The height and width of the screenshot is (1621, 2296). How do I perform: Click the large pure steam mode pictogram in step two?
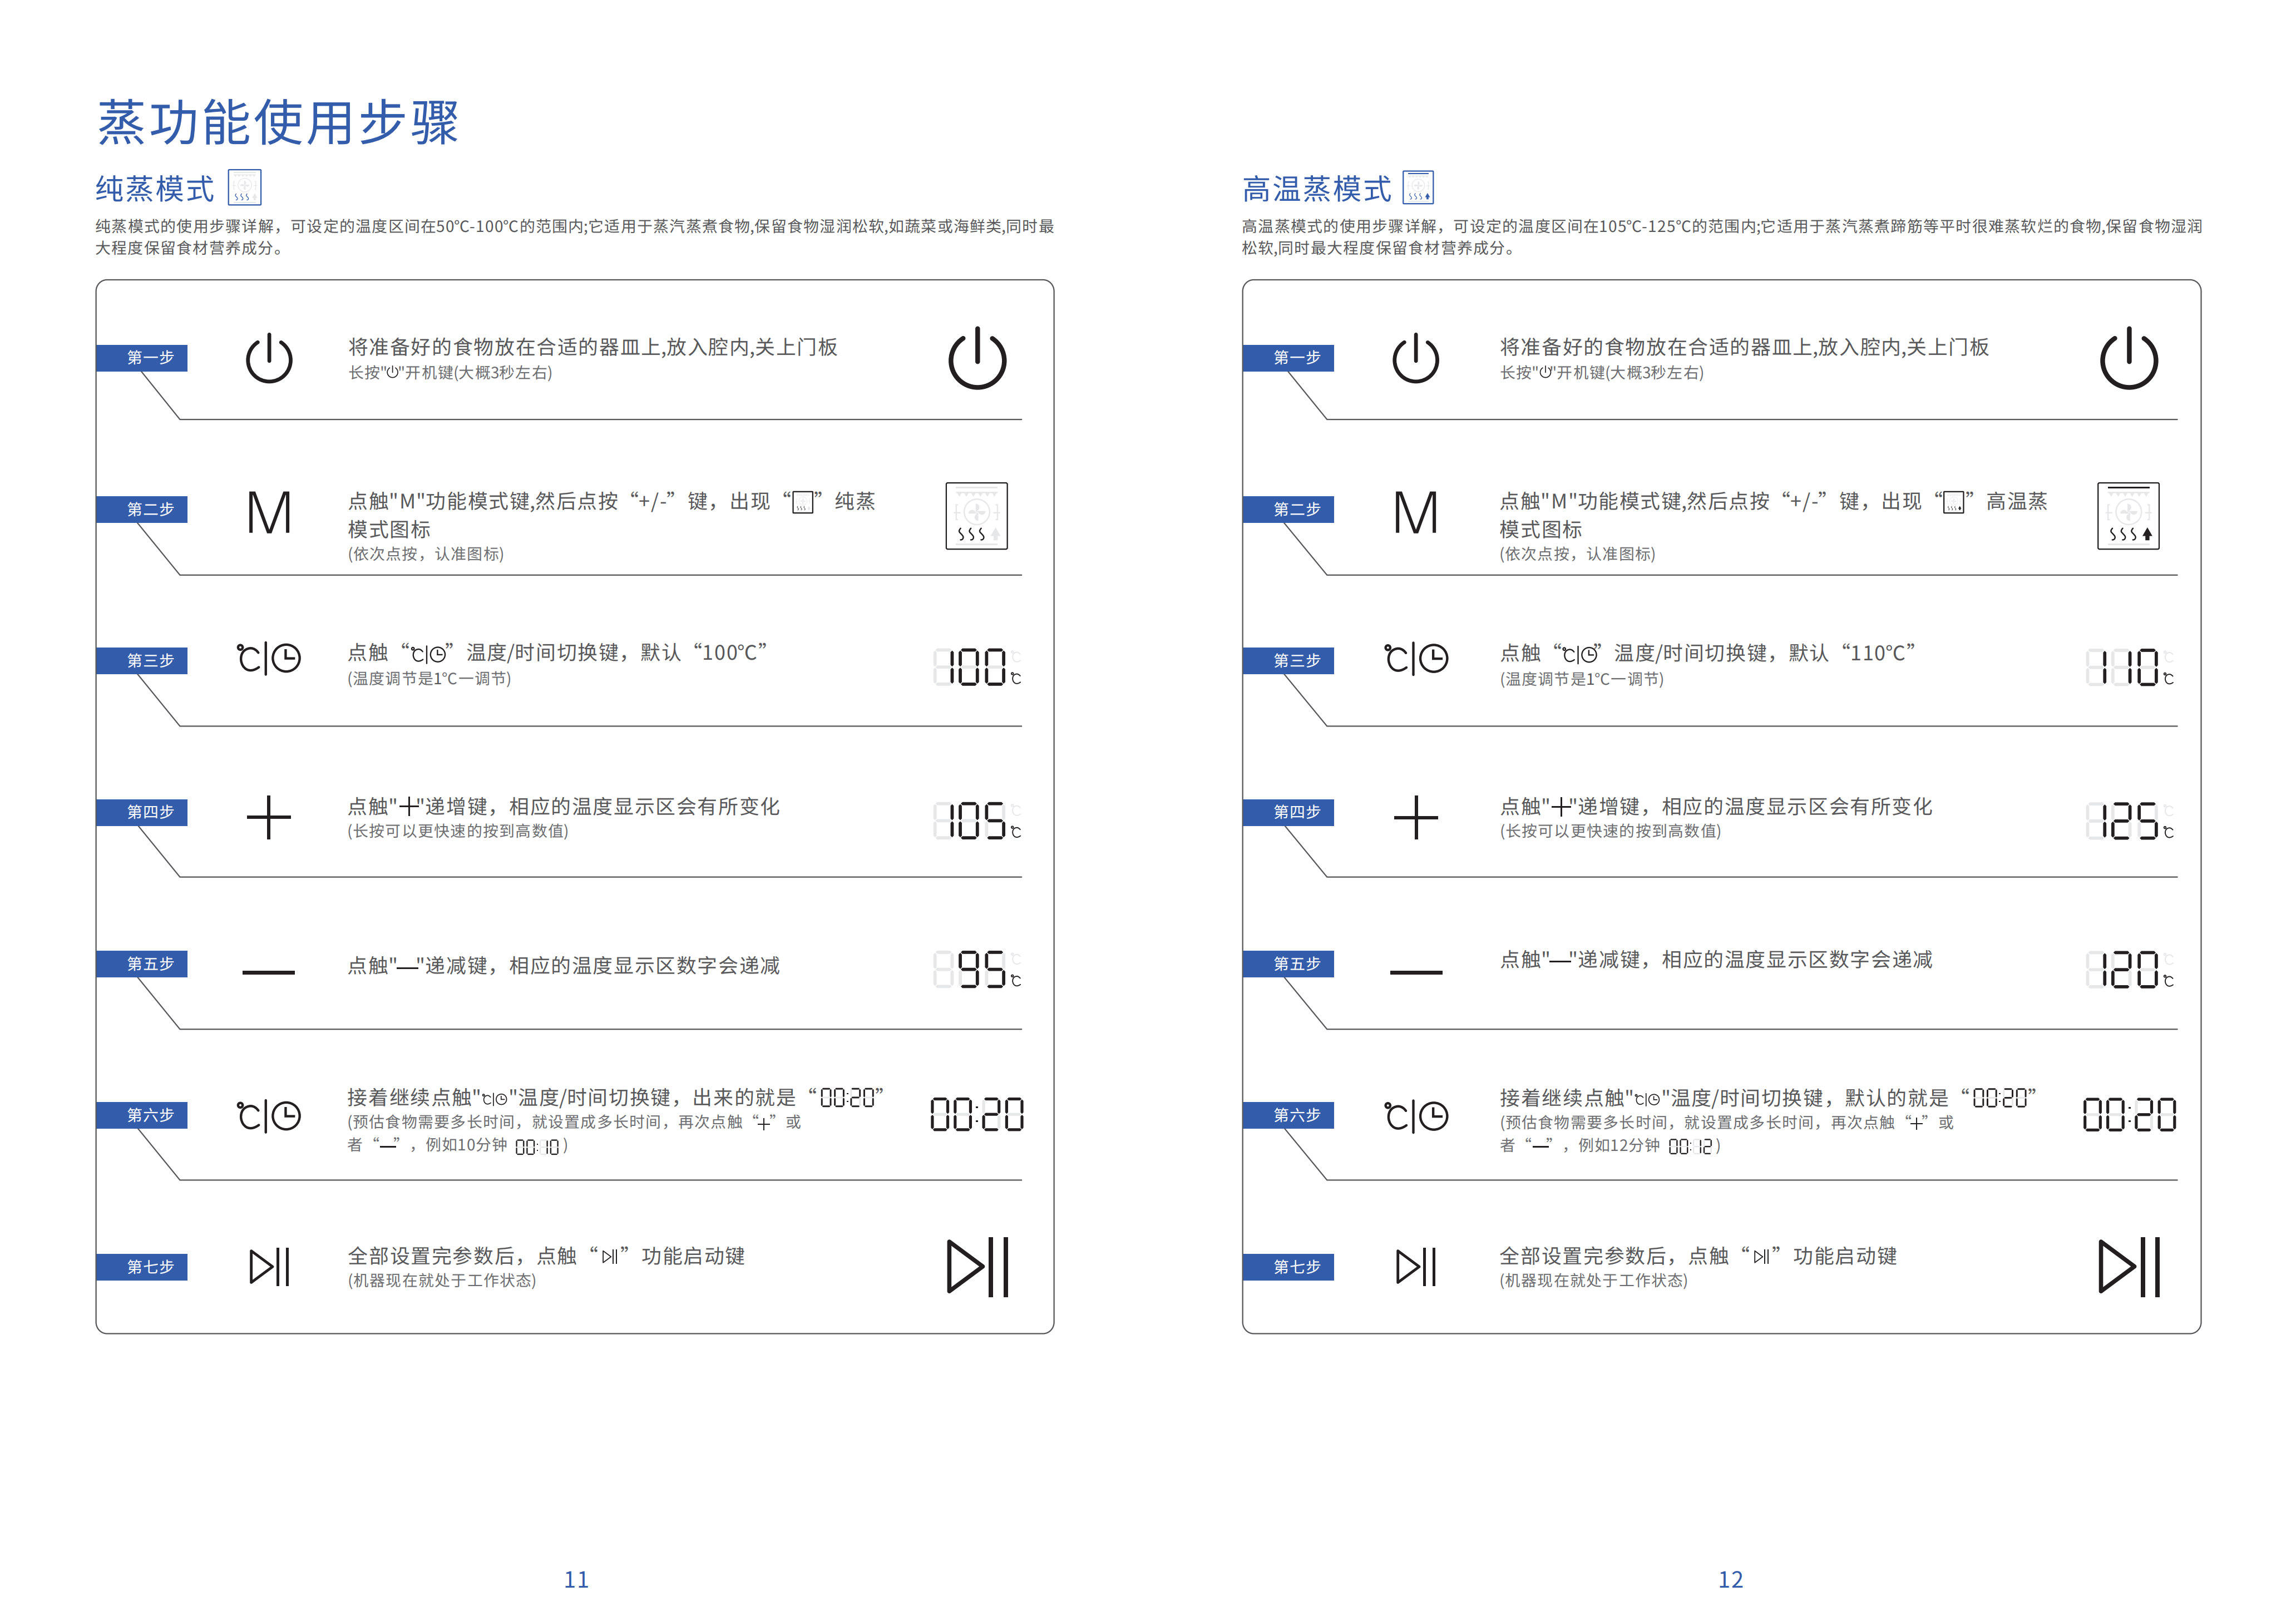click(x=976, y=516)
